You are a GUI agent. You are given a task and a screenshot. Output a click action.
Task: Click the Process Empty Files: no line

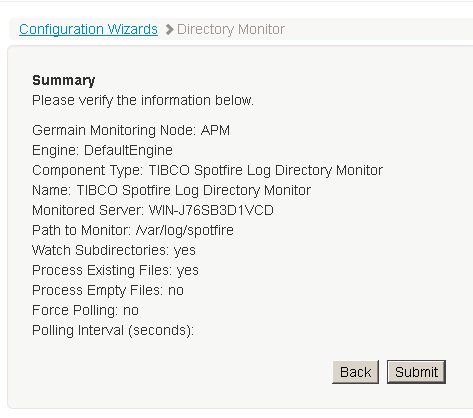pyautogui.click(x=108, y=290)
